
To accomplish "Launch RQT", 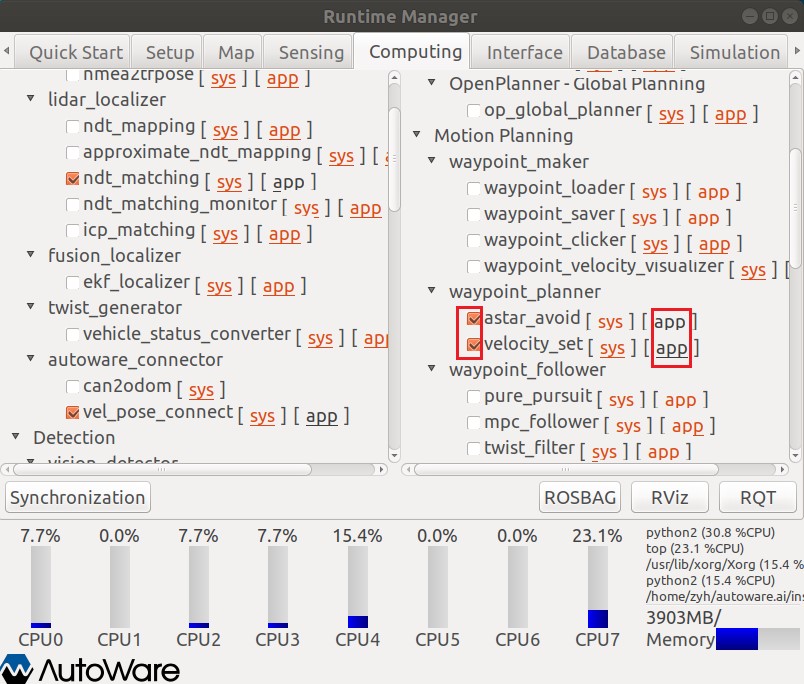I will pos(758,497).
